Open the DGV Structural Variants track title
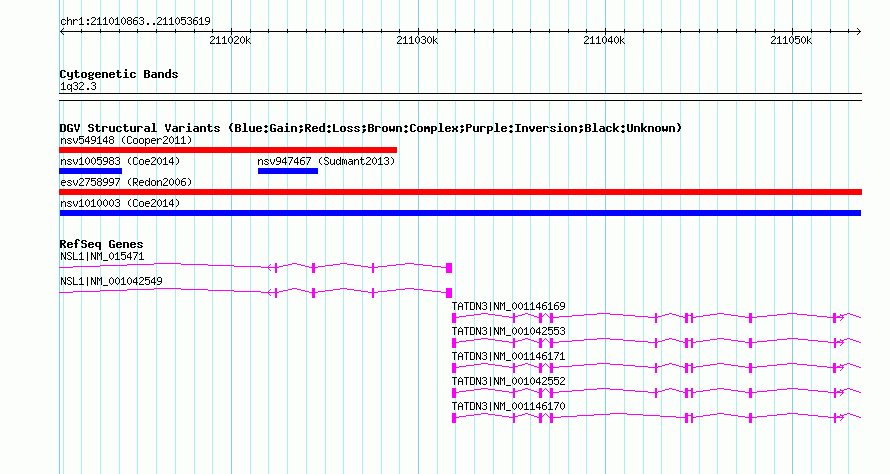Screen dimensions: 890x474 (370, 128)
